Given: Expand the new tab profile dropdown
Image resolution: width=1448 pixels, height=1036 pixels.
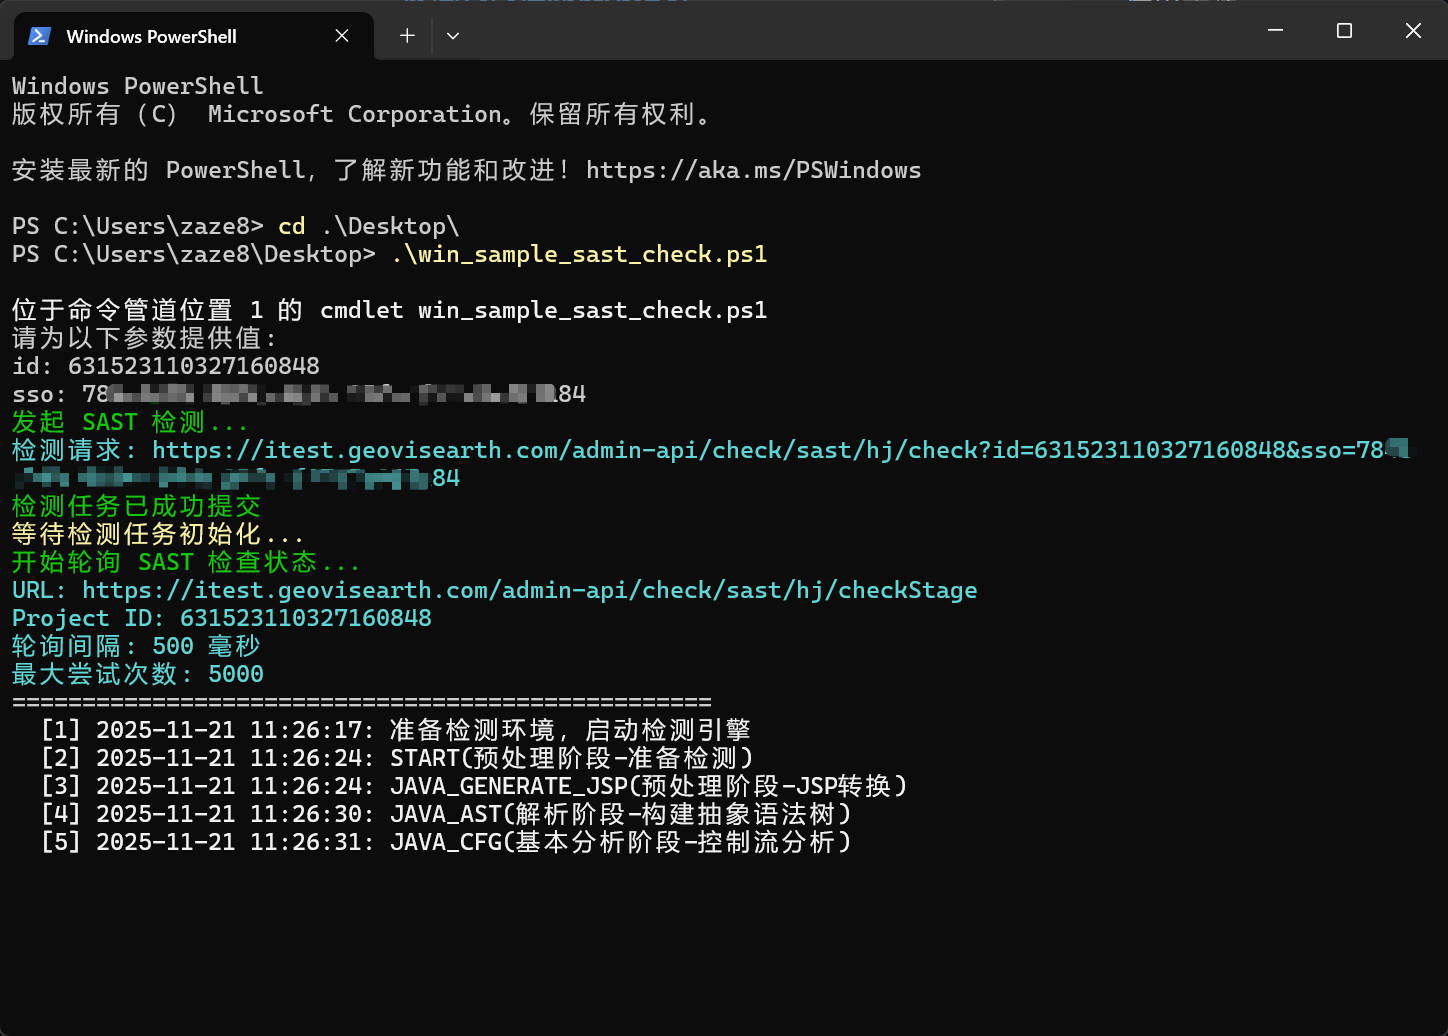Looking at the screenshot, I should pyautogui.click(x=453, y=36).
